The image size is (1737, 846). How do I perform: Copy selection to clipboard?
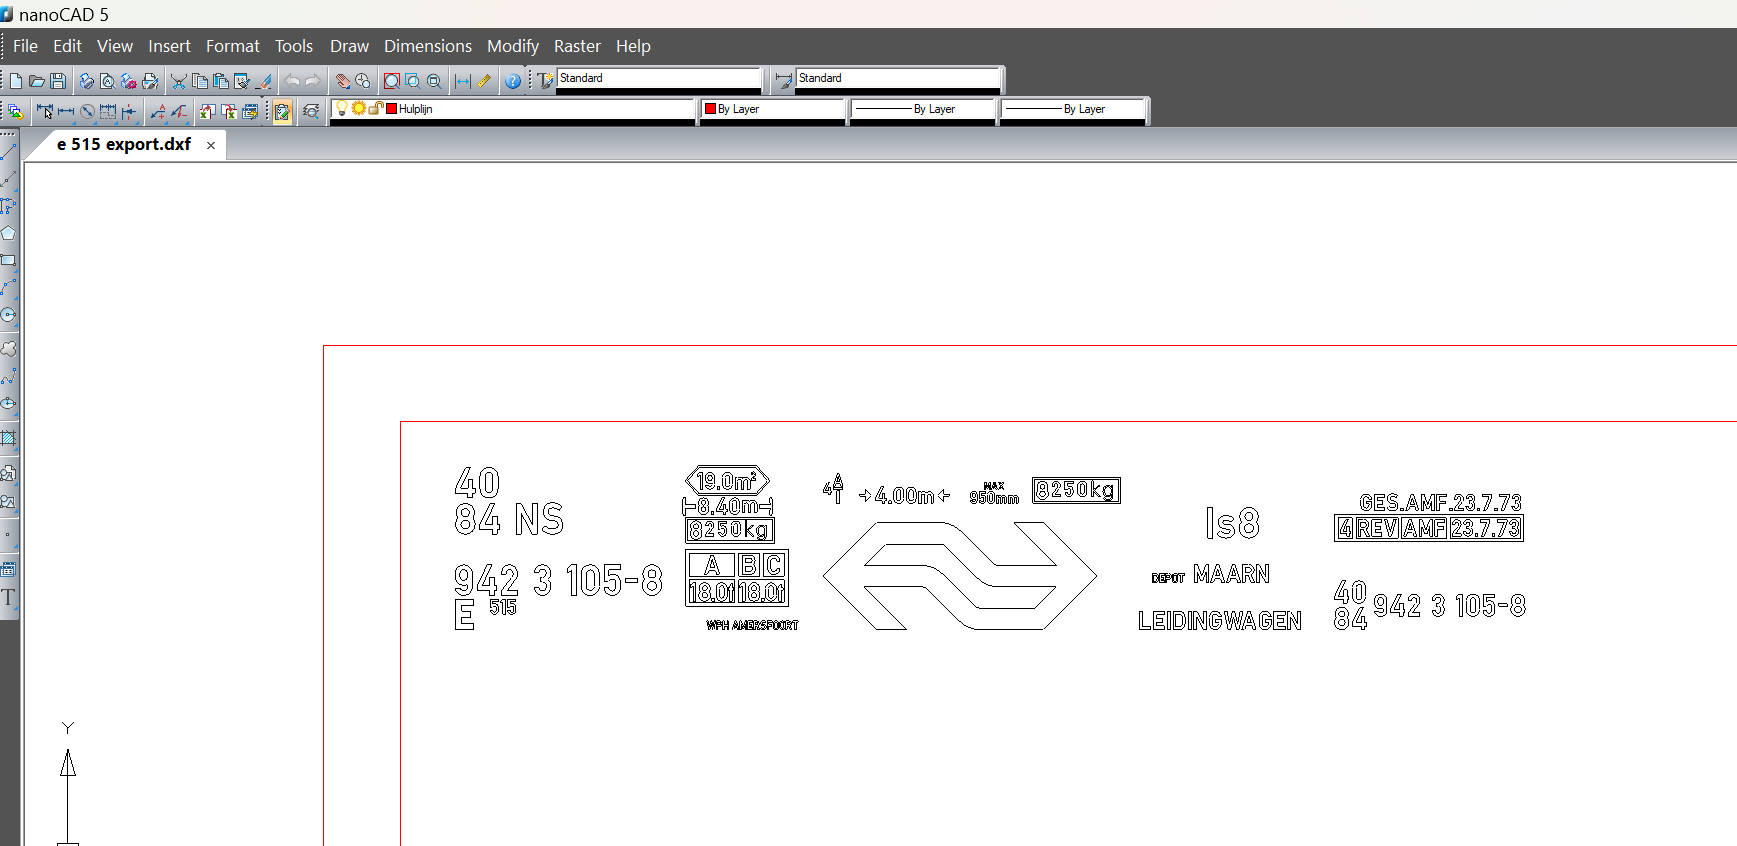[x=200, y=81]
